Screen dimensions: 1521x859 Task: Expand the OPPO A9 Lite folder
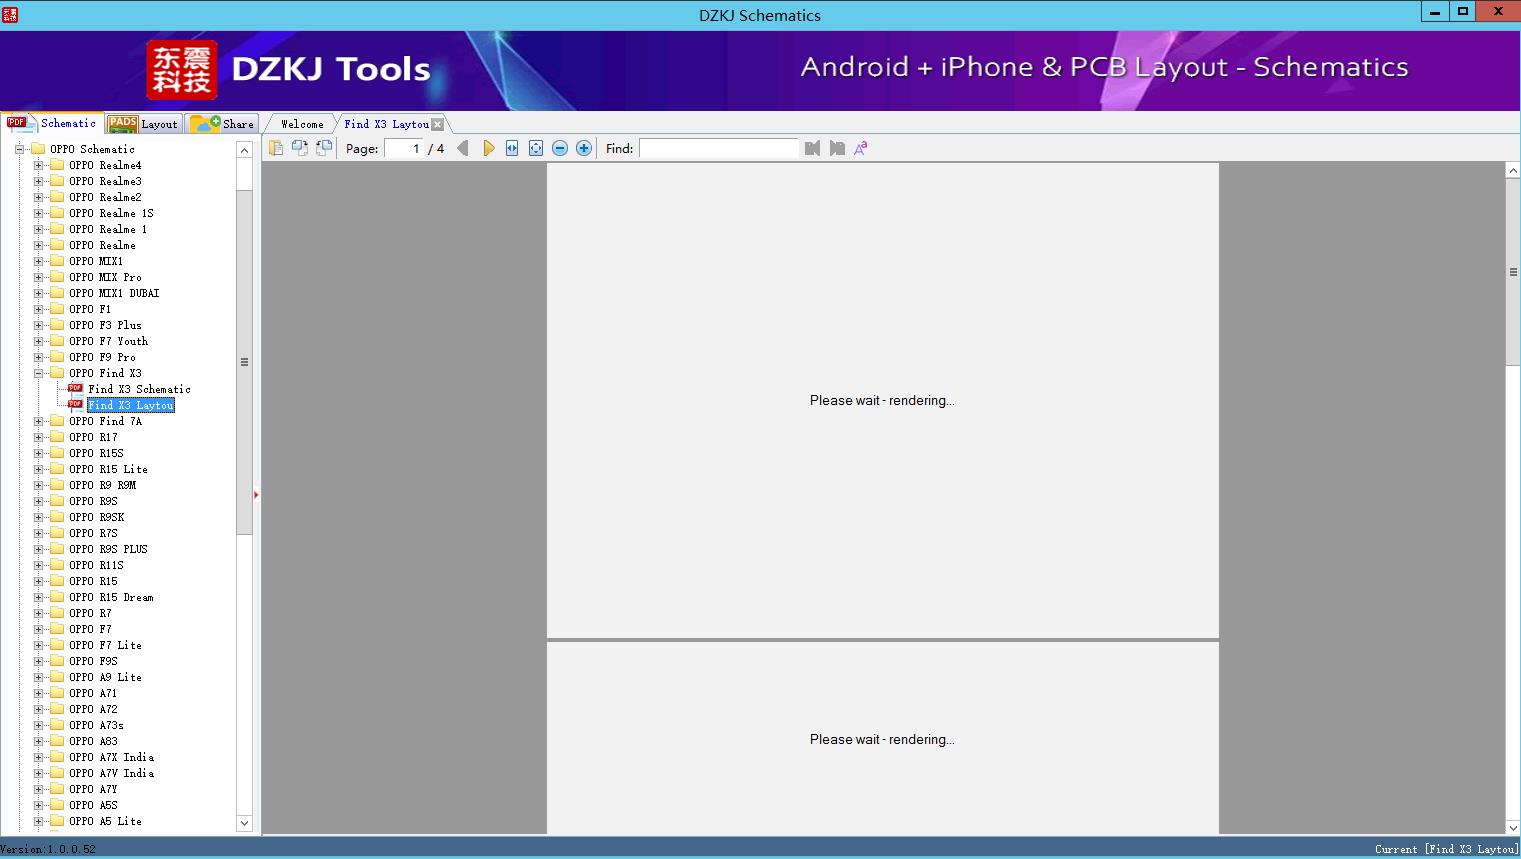pos(39,677)
